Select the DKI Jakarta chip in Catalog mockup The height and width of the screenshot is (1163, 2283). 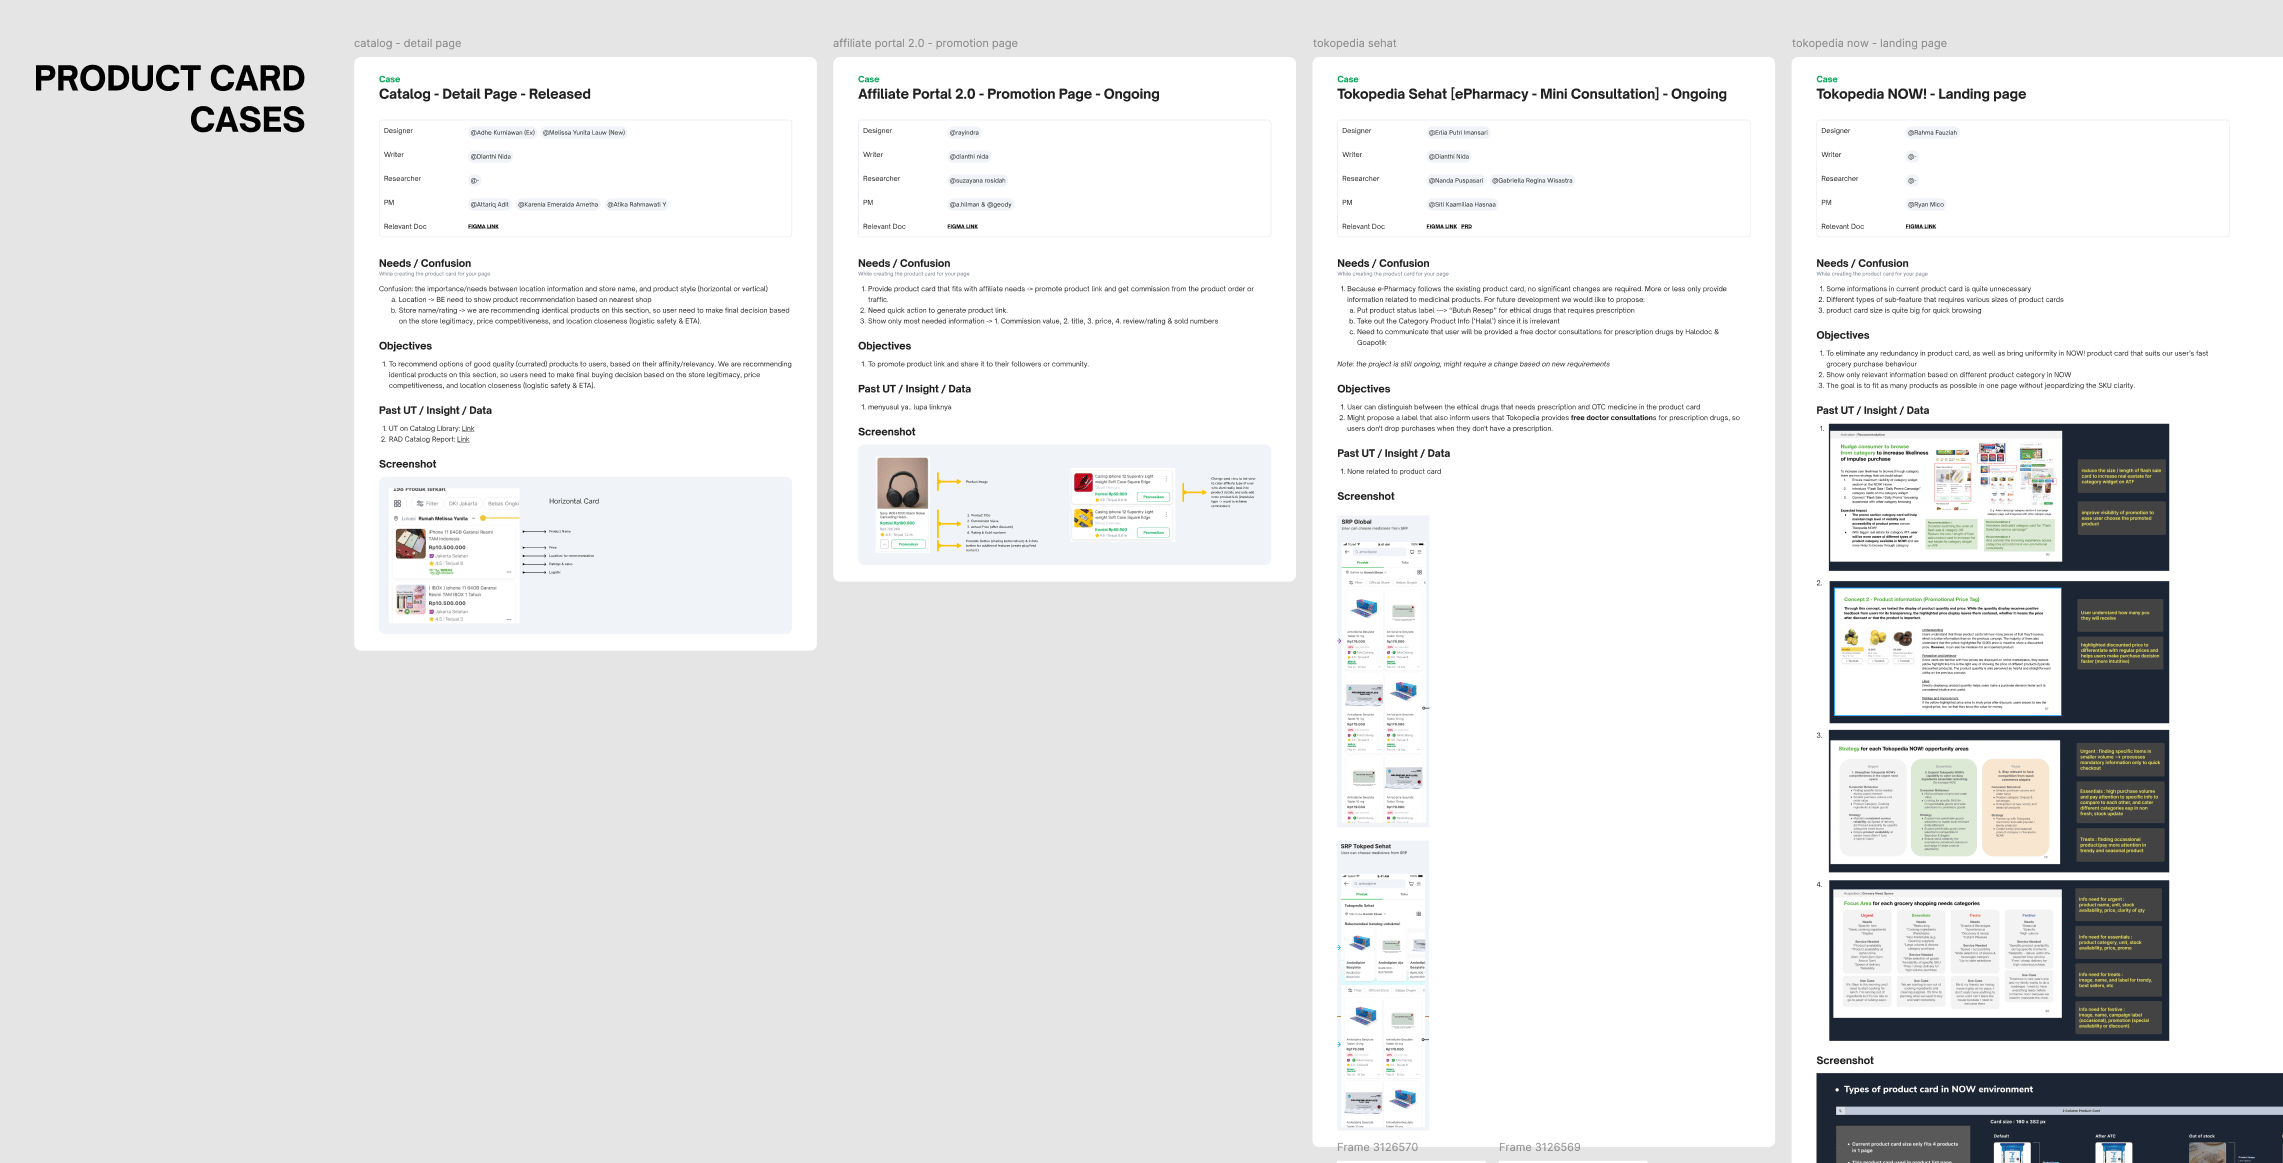click(463, 503)
